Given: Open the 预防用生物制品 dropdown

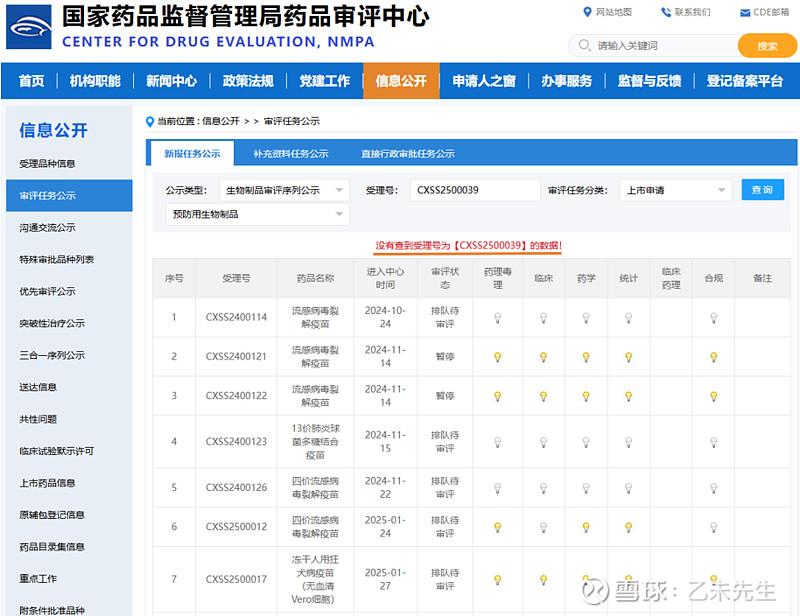Looking at the screenshot, I should click(257, 214).
